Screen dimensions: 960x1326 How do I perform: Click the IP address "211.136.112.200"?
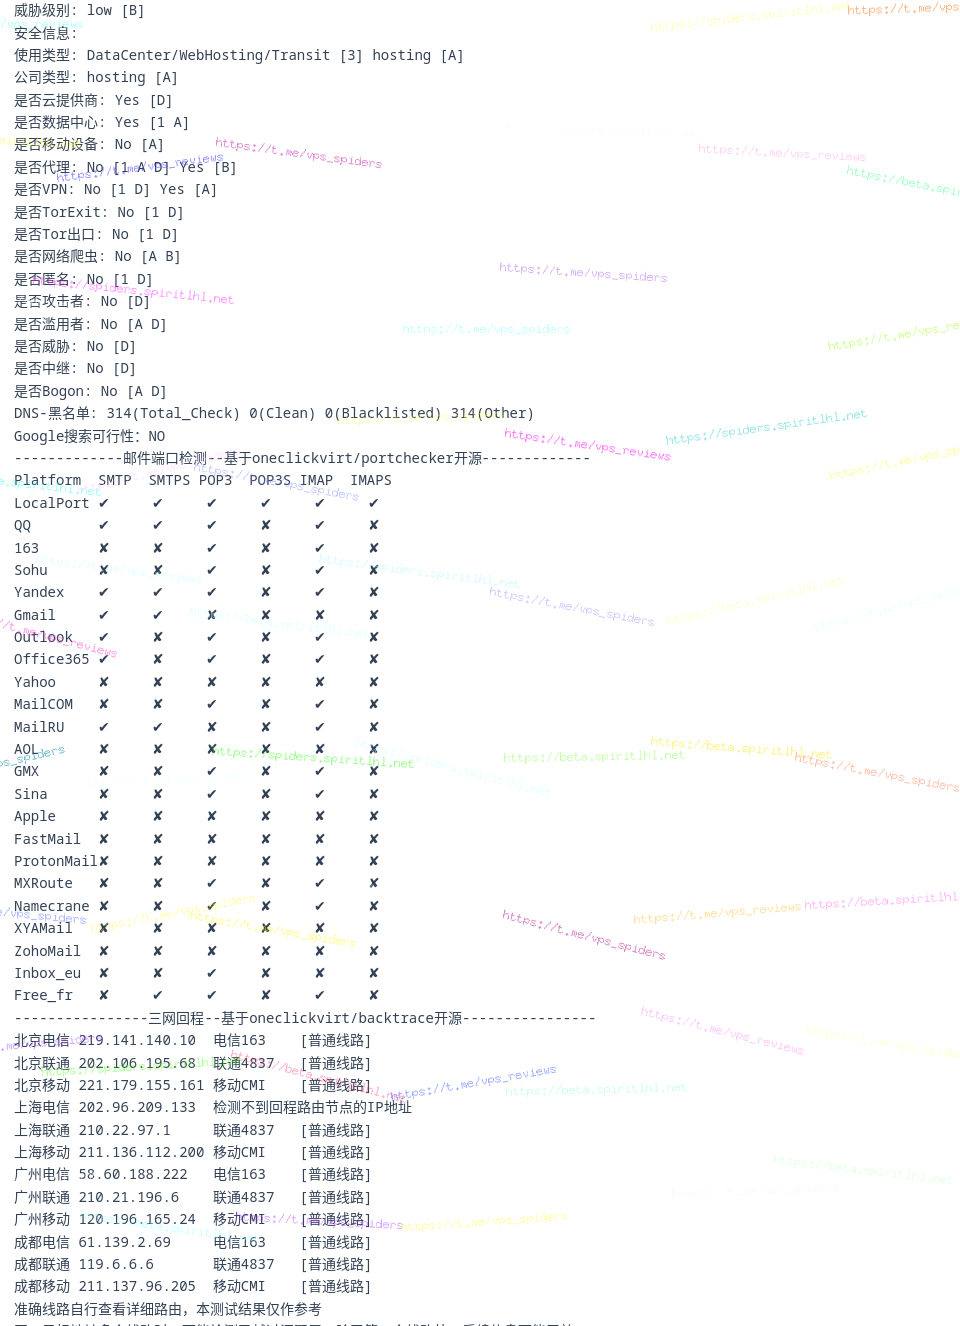tap(141, 1152)
